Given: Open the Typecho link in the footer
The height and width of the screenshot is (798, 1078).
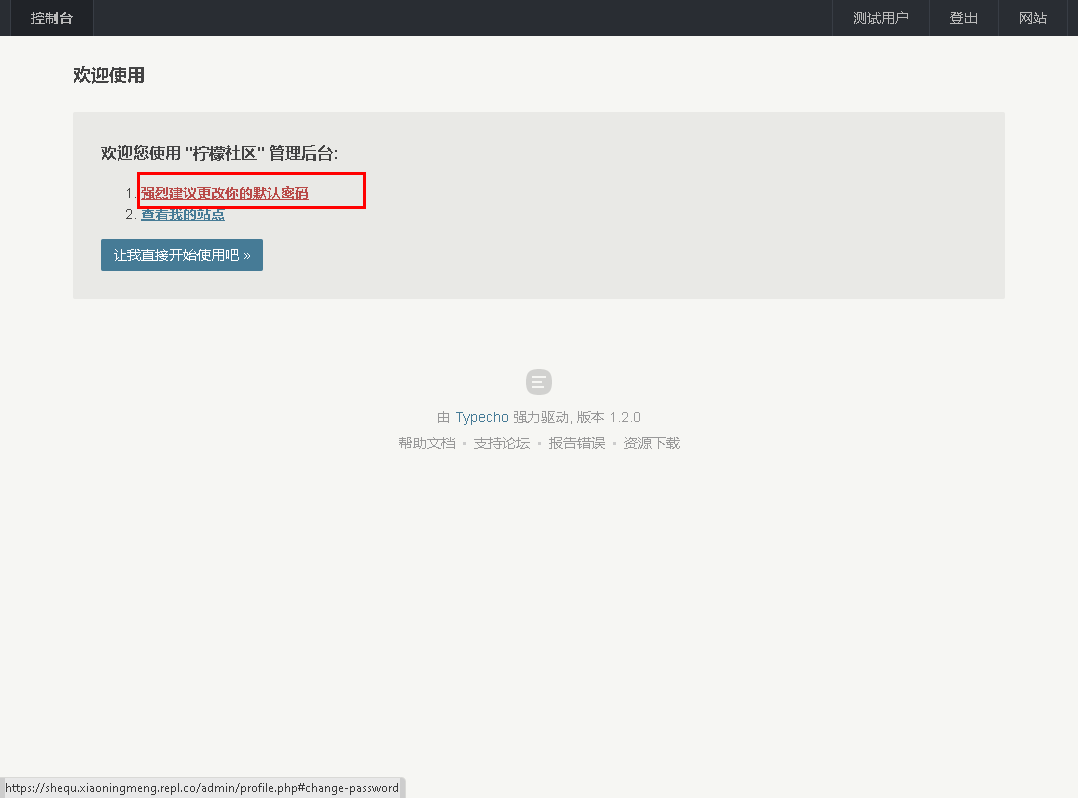Looking at the screenshot, I should pyautogui.click(x=482, y=417).
